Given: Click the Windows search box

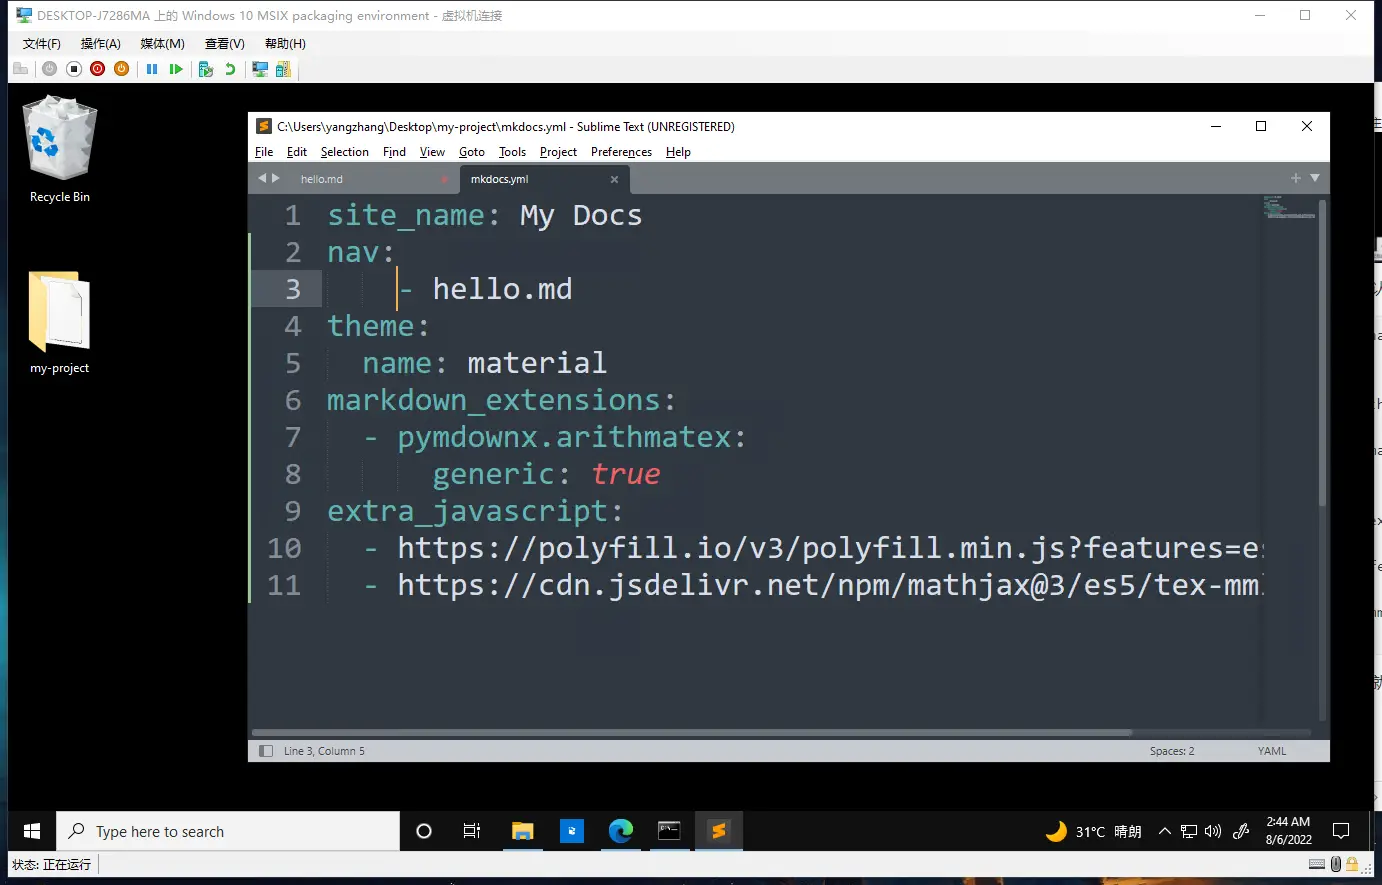Looking at the screenshot, I should pyautogui.click(x=228, y=831).
